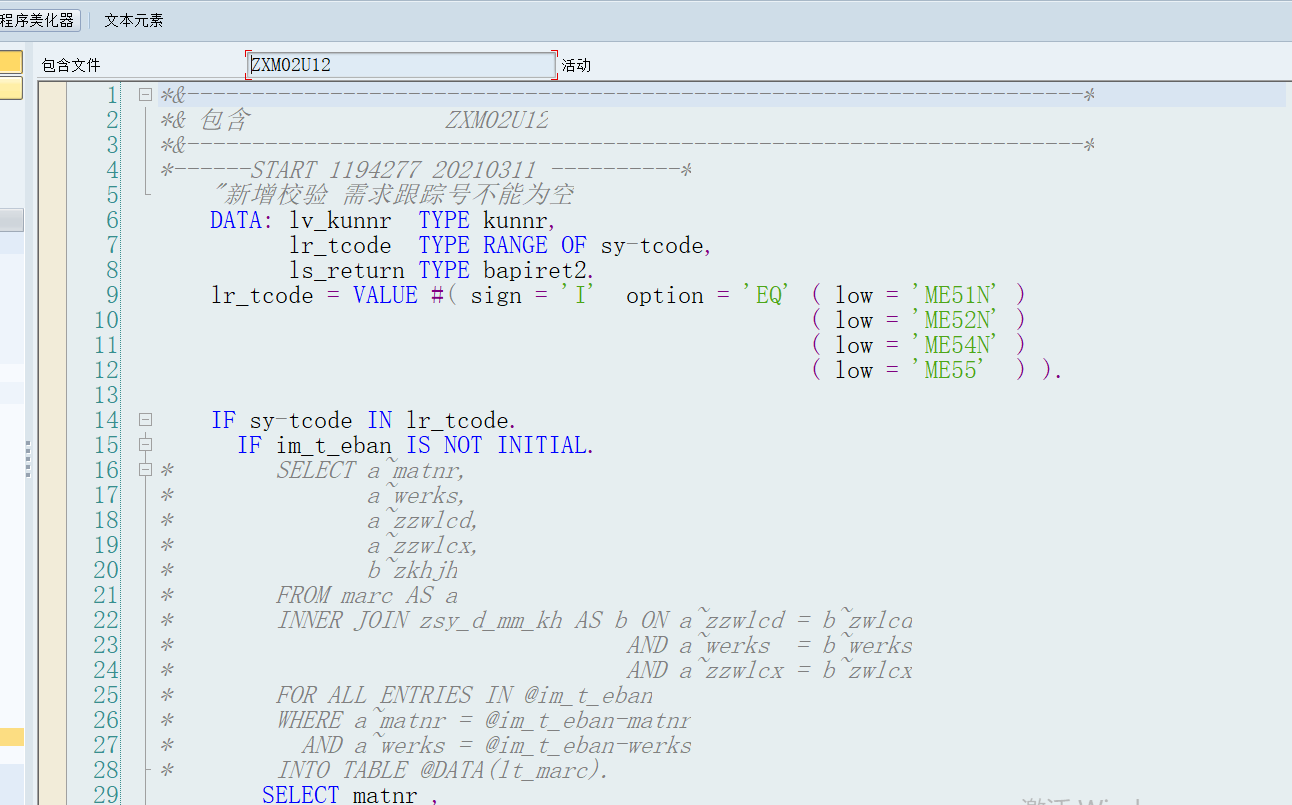This screenshot has width=1292, height=805.
Task: Click the ZXM02U12 include name field
Action: [400, 64]
